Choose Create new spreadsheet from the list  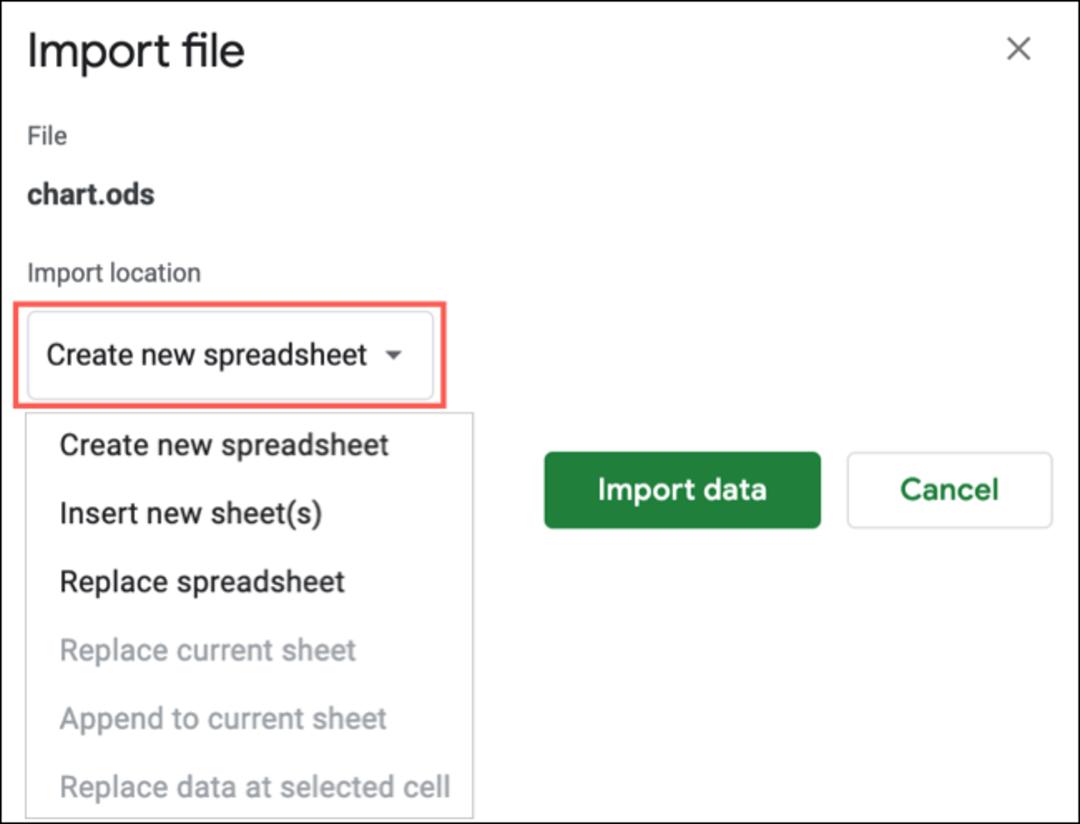tap(224, 445)
